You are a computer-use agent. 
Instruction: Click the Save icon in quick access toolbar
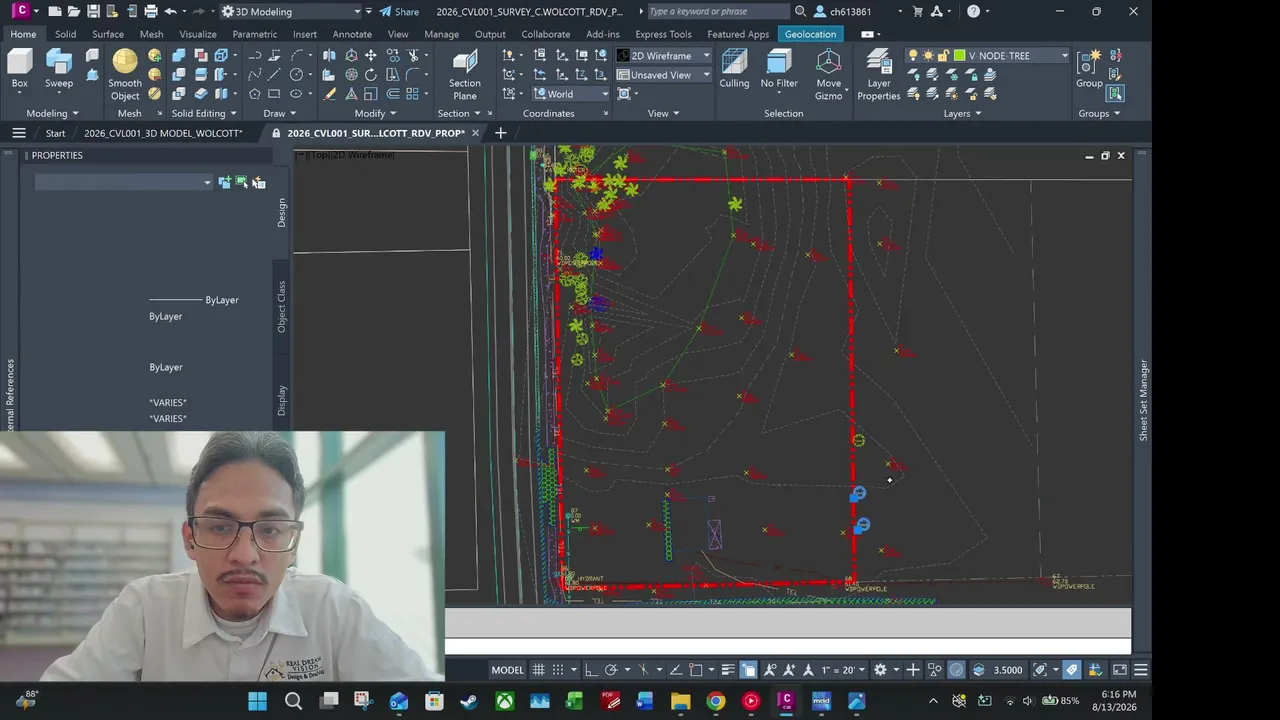(93, 12)
